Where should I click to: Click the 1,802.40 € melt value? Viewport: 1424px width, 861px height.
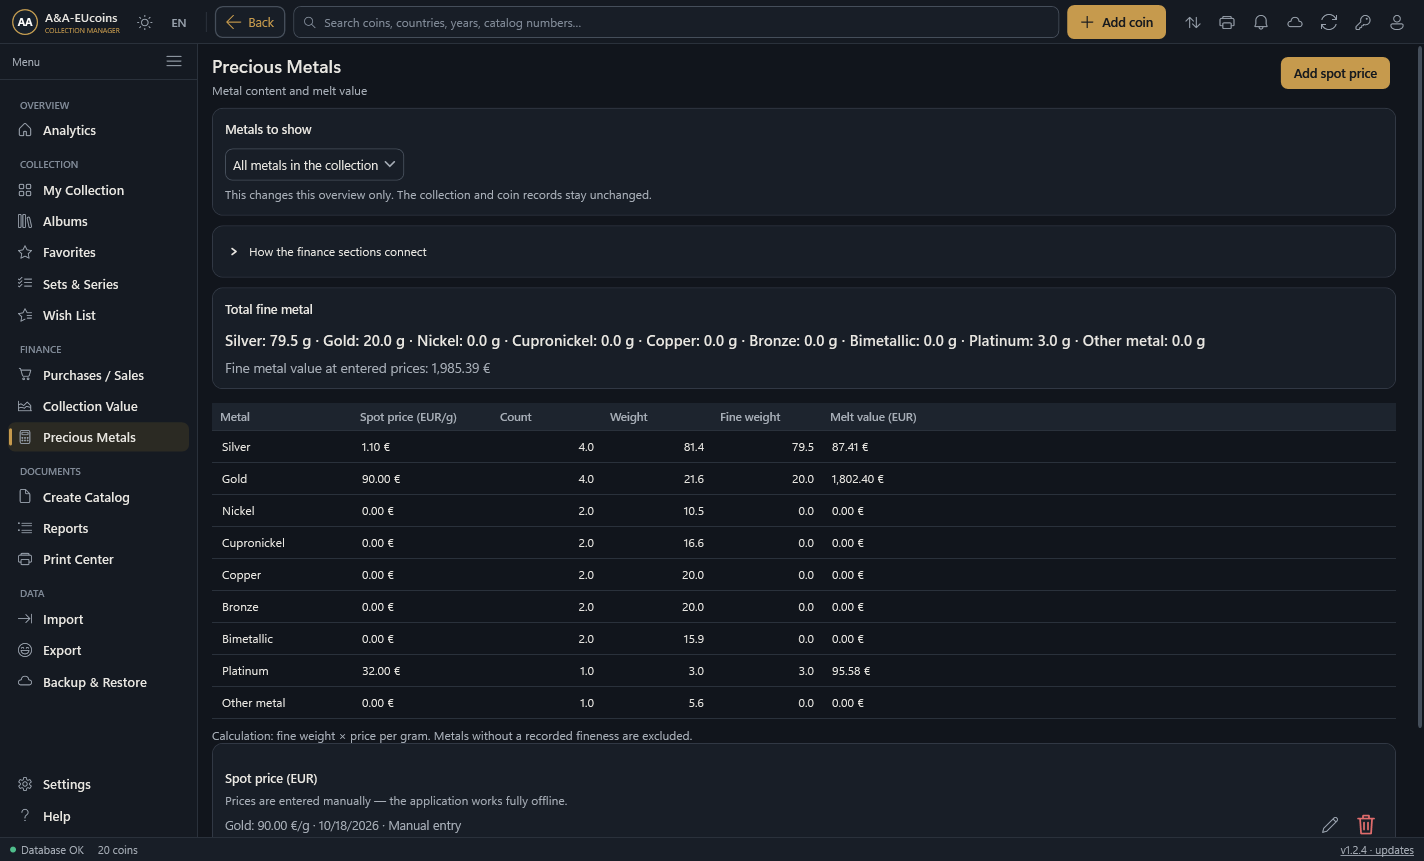[857, 479]
